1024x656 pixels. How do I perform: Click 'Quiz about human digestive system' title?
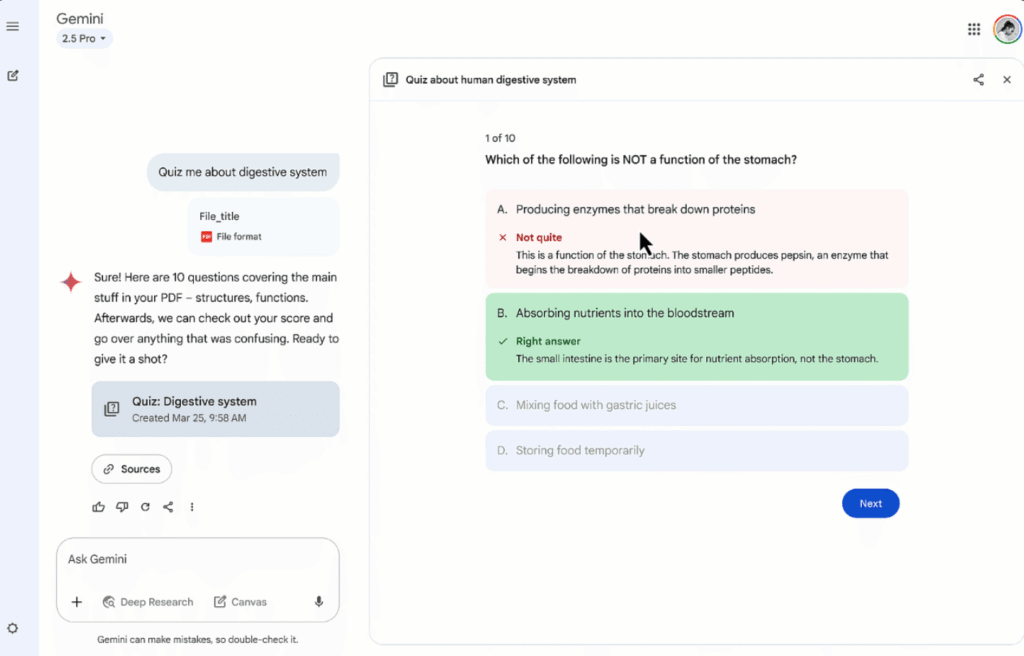point(491,80)
